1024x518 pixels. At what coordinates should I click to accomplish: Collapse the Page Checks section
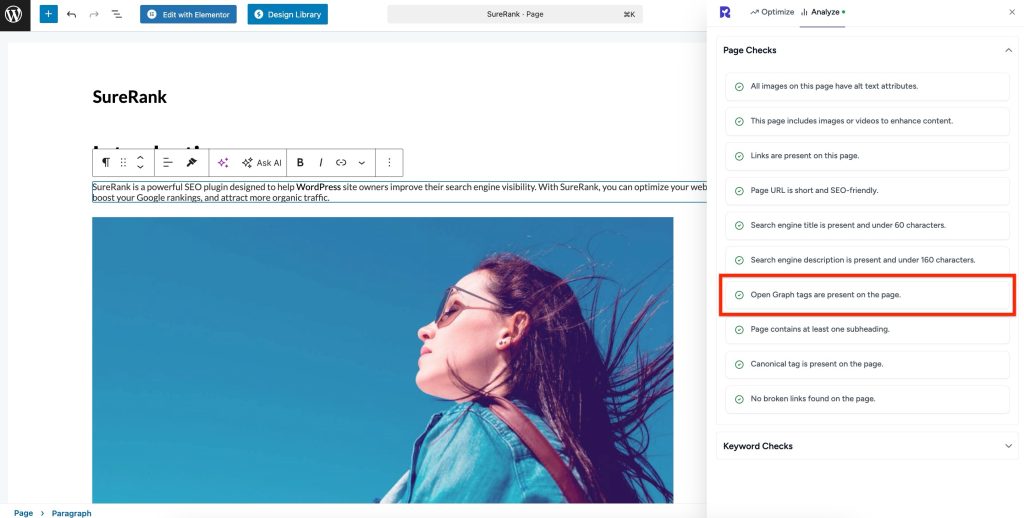(x=1008, y=50)
